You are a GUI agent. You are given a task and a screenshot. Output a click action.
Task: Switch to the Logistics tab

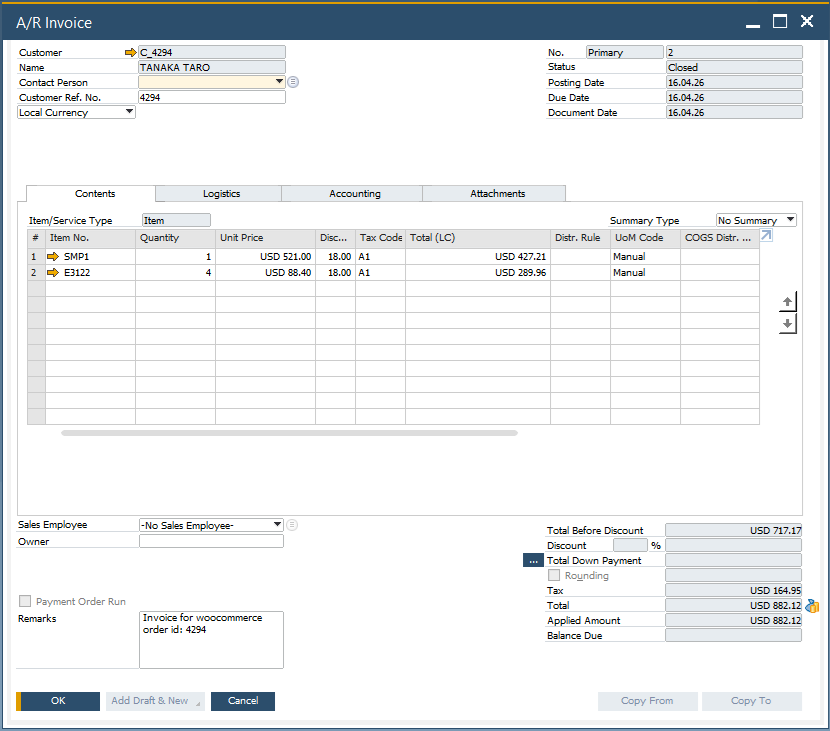pyautogui.click(x=221, y=194)
